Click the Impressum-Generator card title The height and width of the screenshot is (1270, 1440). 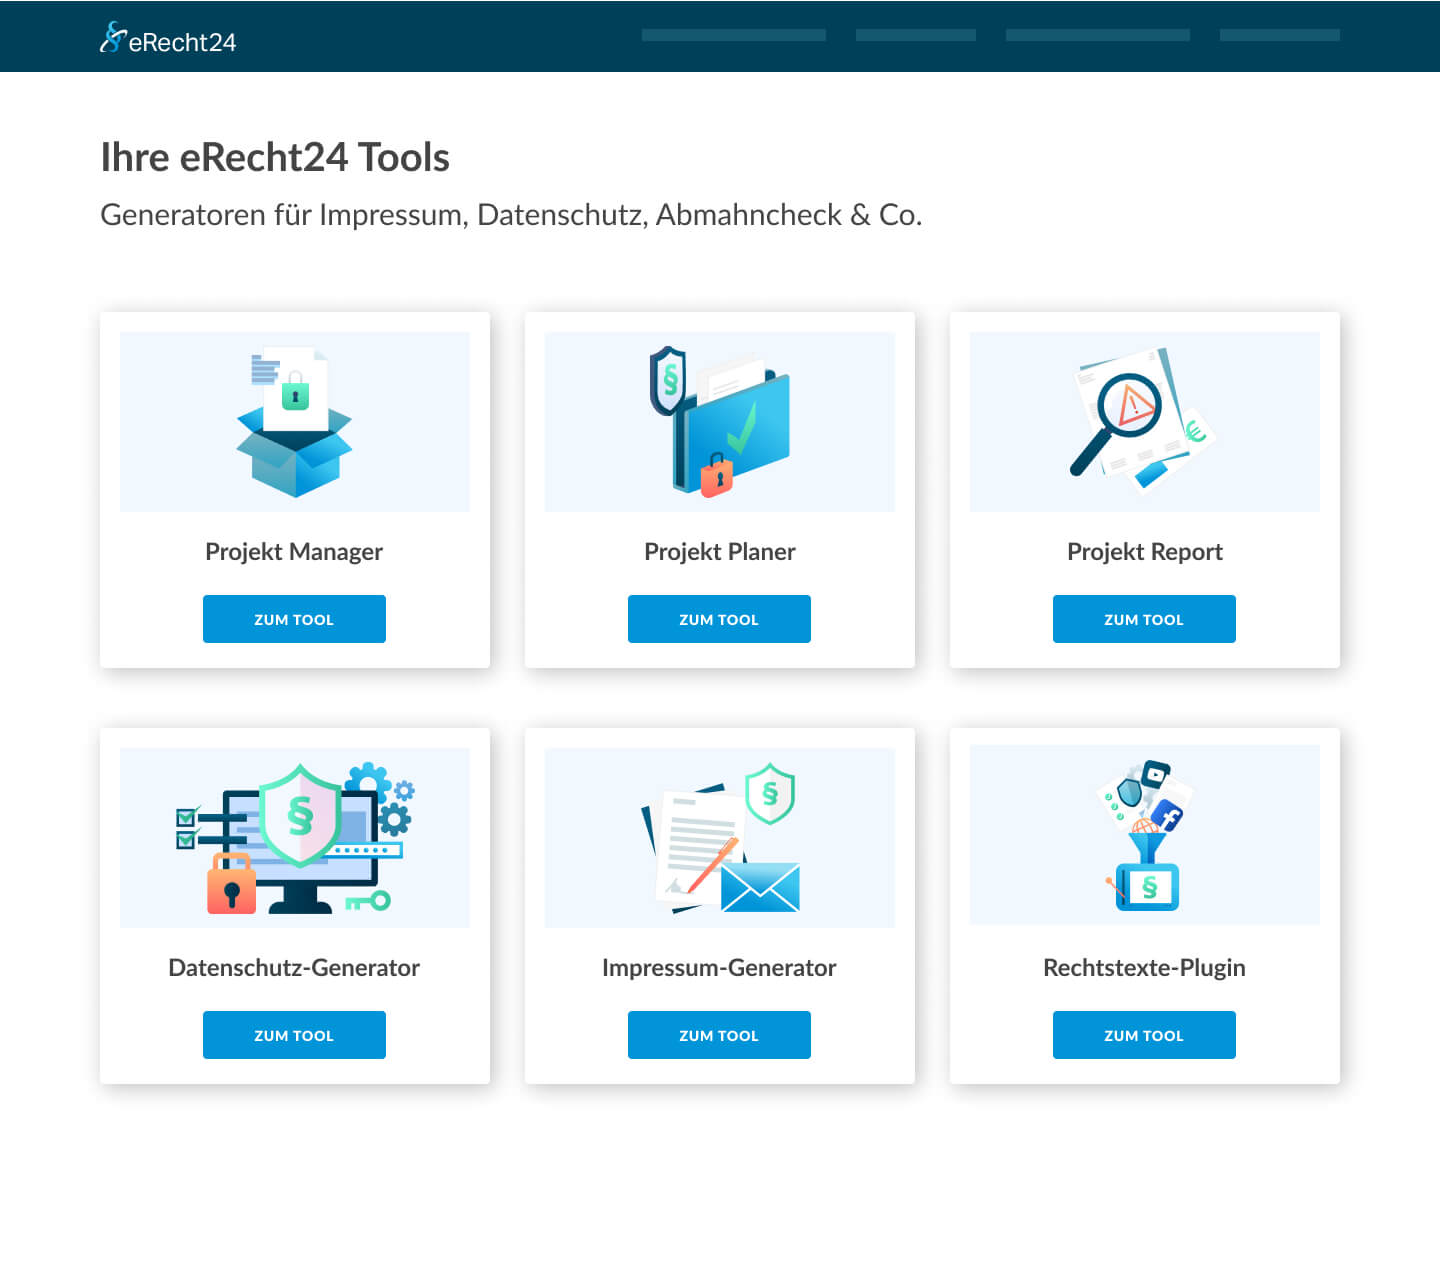coord(719,968)
